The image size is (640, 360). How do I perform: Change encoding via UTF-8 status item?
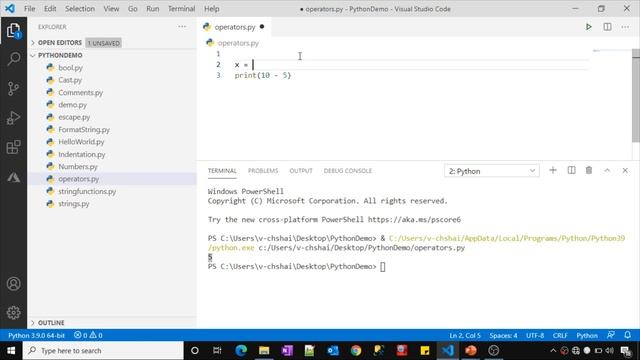coord(535,336)
